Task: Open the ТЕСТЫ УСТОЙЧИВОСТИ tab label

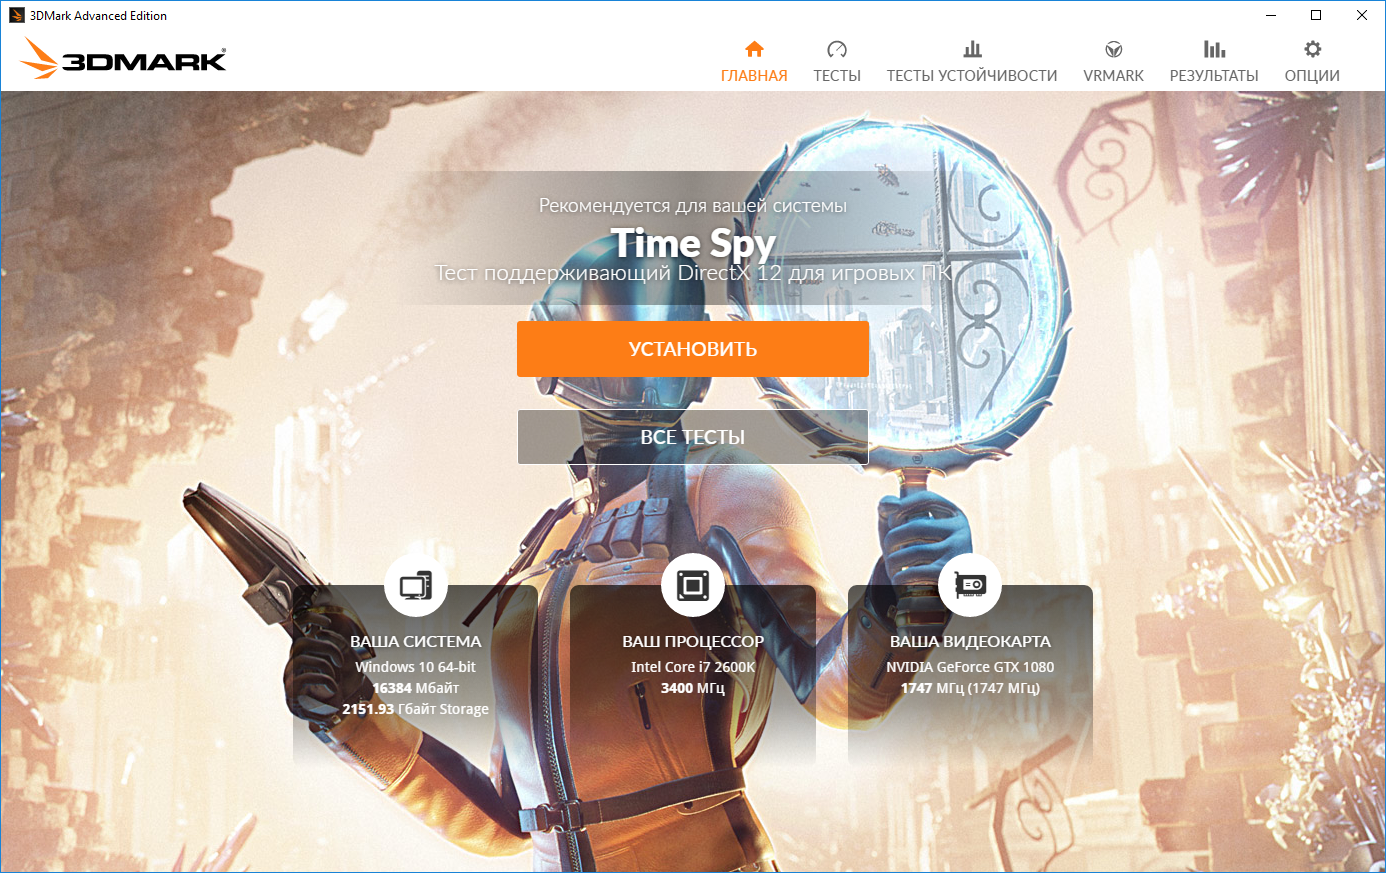Action: pyautogui.click(x=972, y=76)
